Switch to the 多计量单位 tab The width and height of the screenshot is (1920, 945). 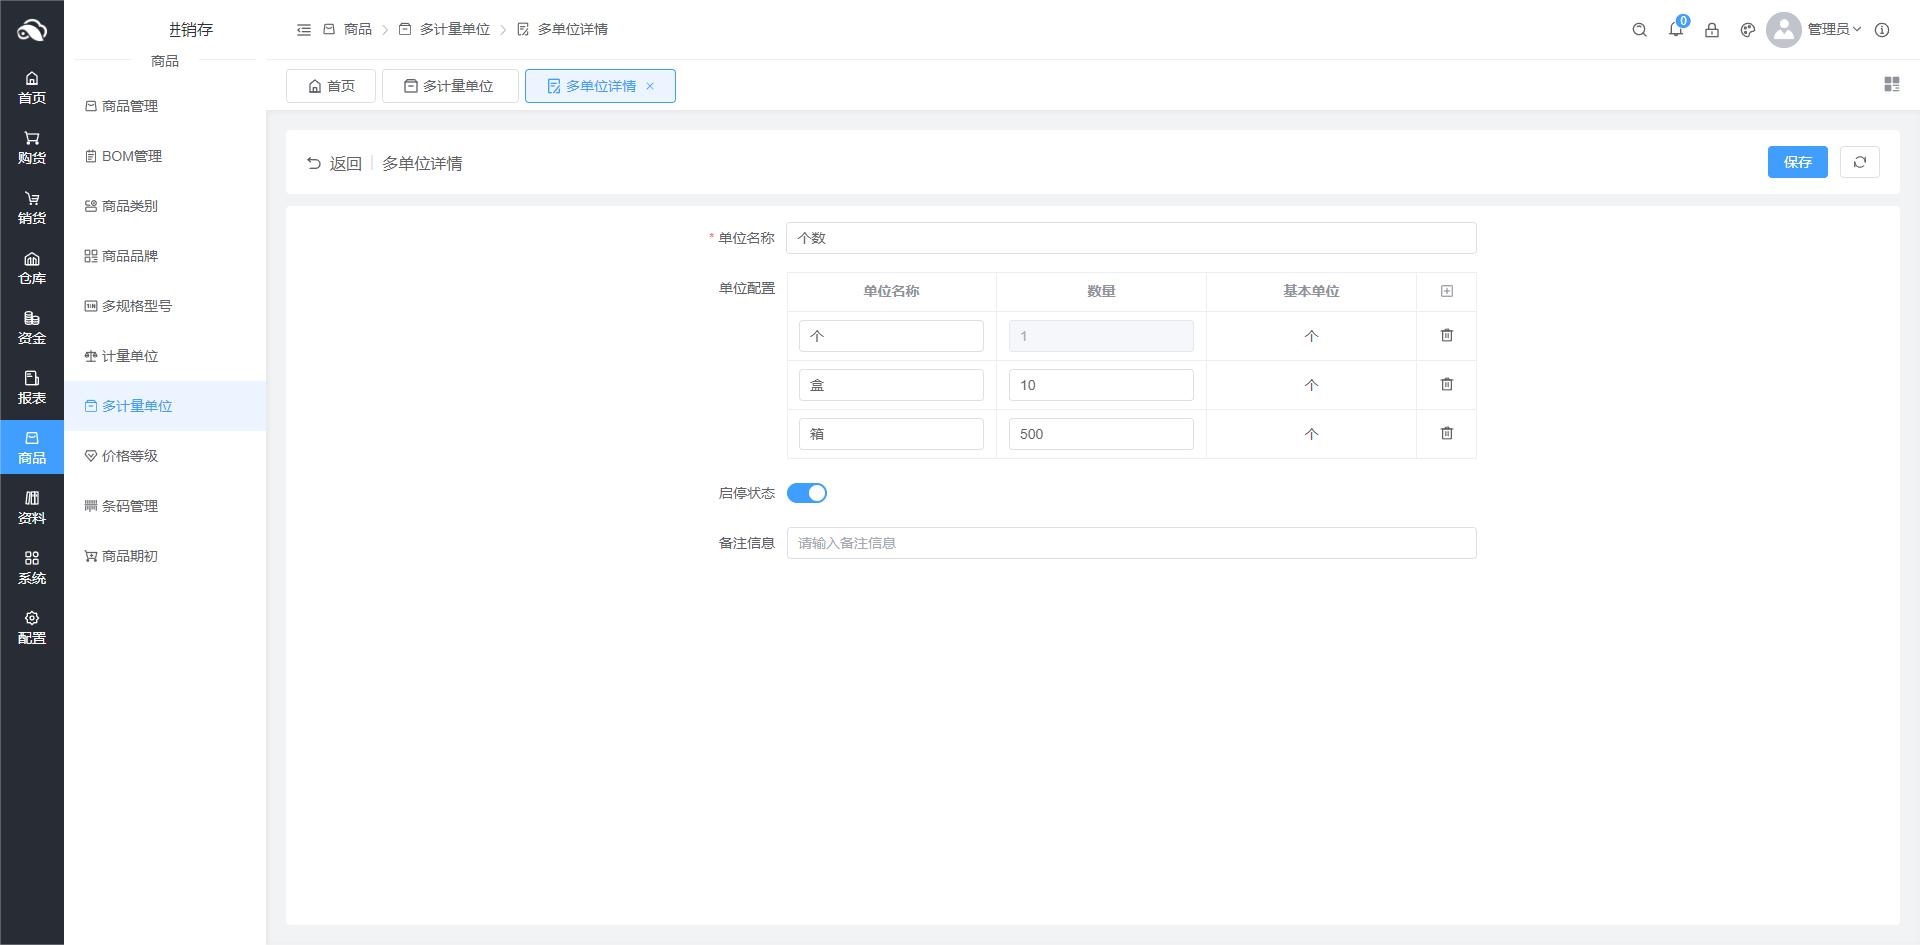click(x=449, y=86)
